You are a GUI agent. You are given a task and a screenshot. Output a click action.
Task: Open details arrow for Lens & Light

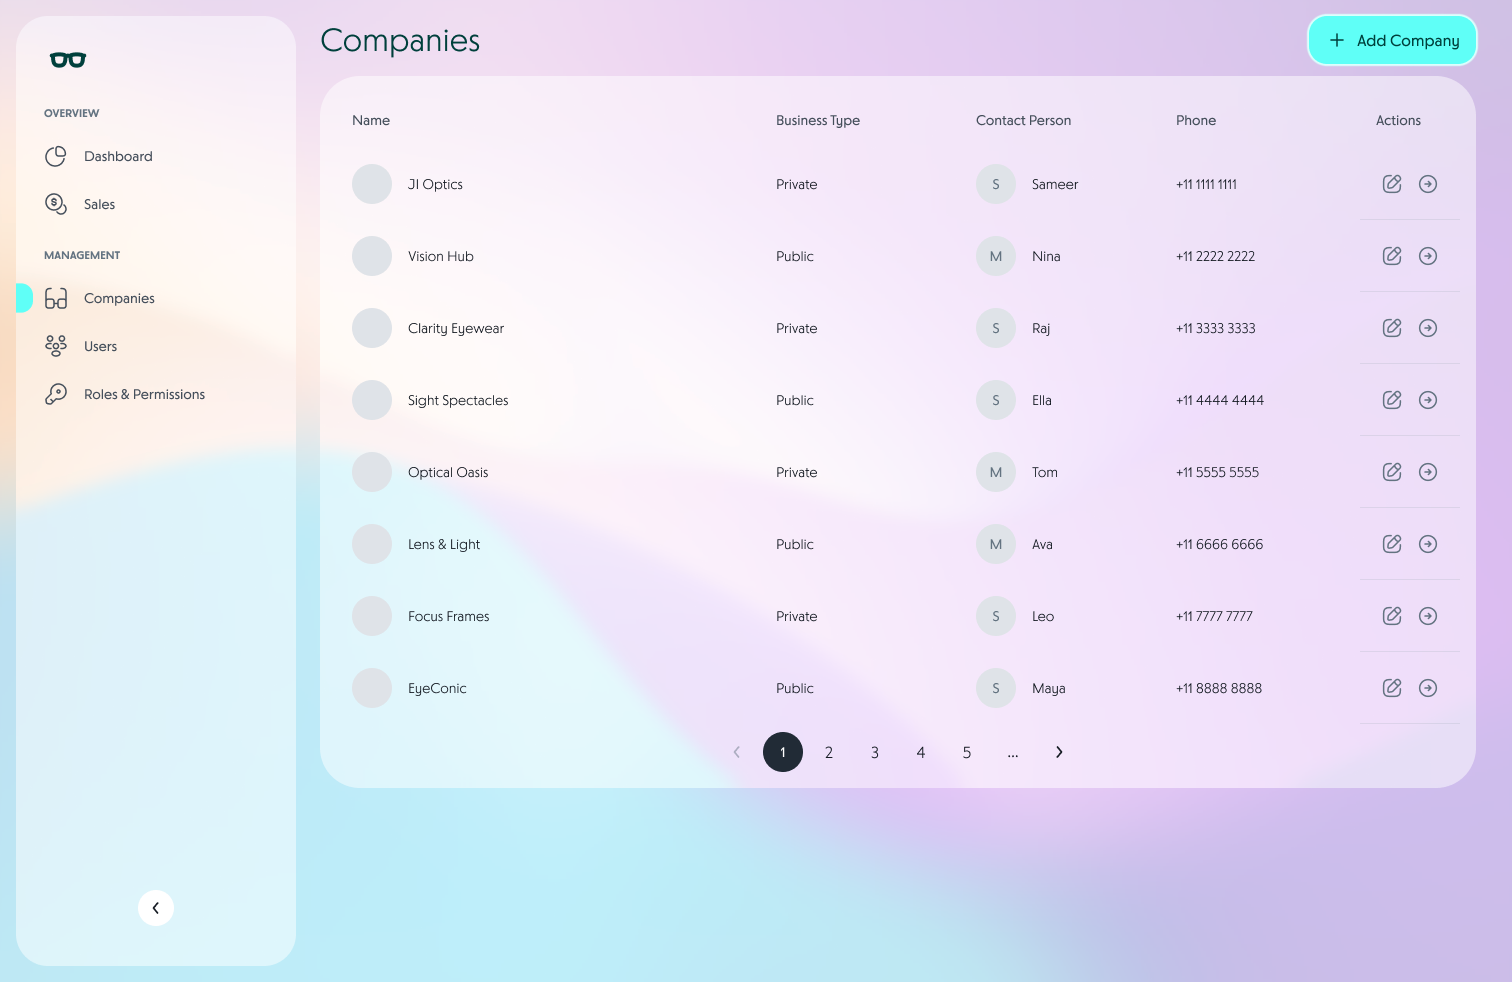tap(1428, 544)
